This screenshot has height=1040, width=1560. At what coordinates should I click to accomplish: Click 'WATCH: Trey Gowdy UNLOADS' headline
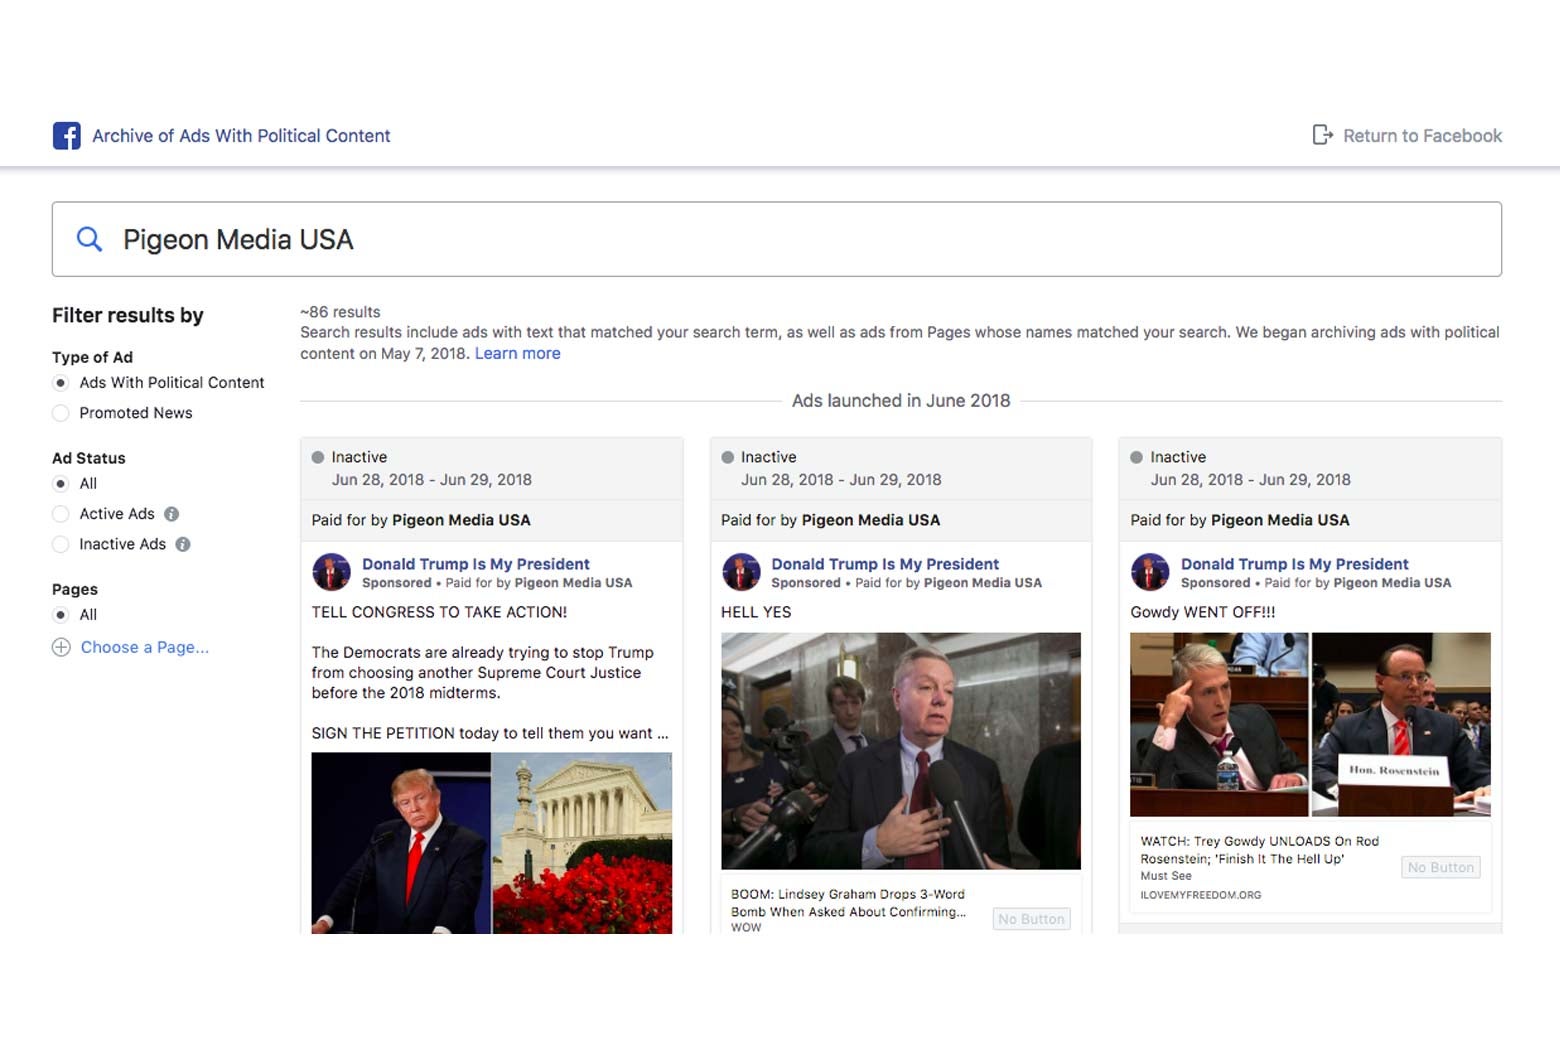(x=1260, y=850)
